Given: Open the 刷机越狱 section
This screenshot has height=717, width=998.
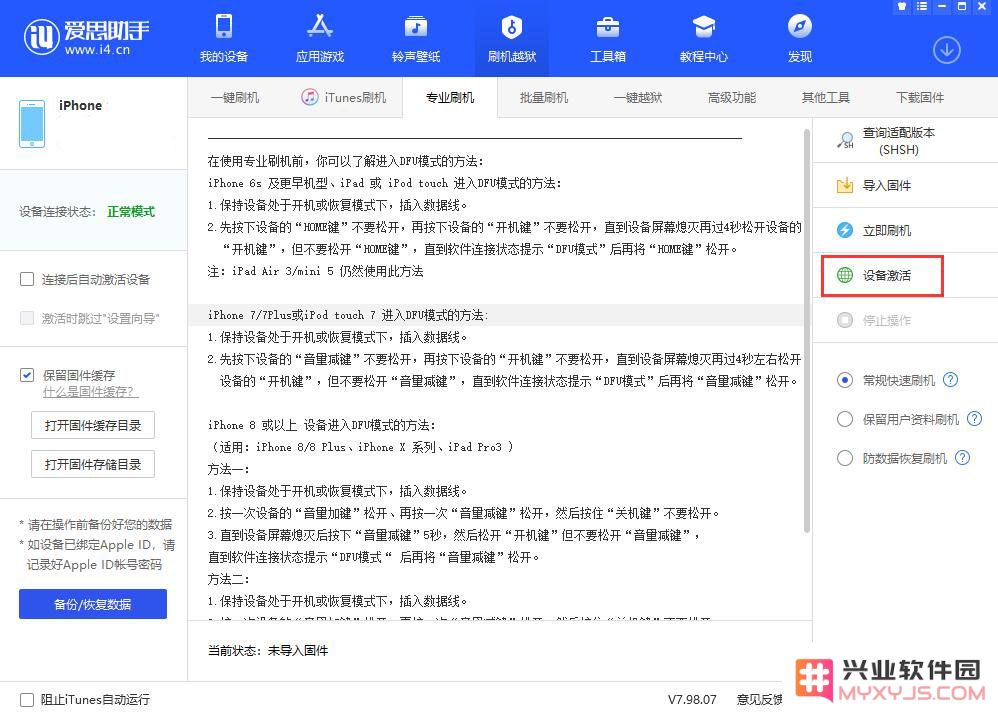Looking at the screenshot, I should pos(512,39).
